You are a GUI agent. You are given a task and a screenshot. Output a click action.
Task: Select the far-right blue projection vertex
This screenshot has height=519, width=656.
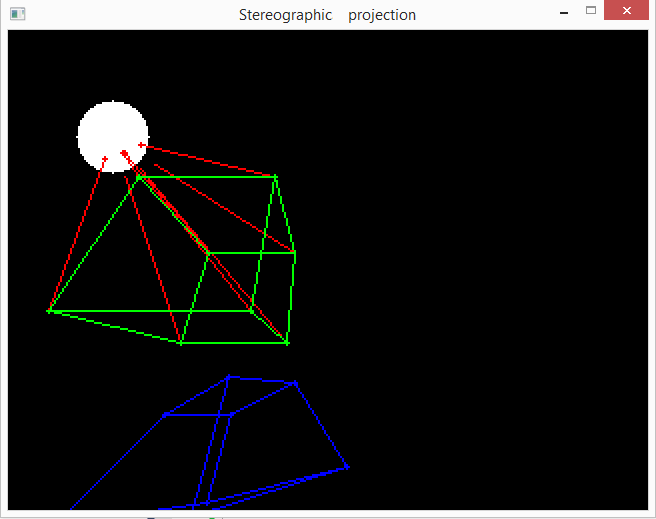tap(346, 466)
